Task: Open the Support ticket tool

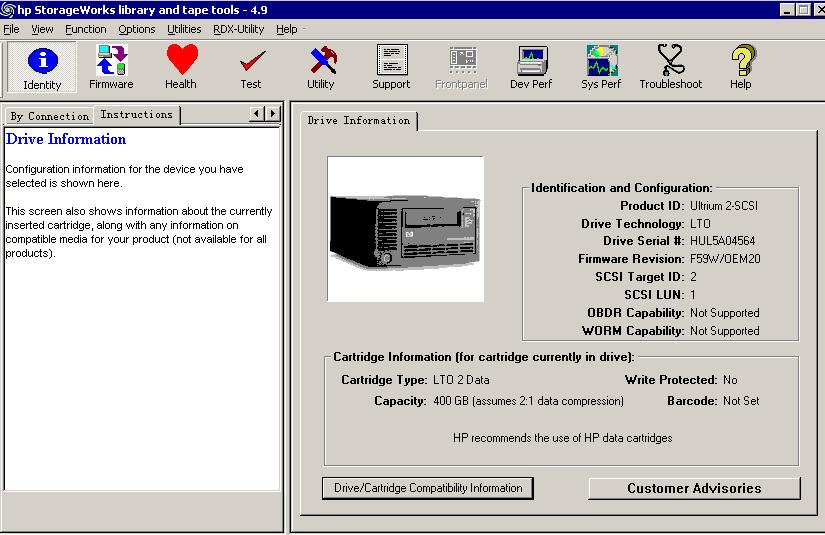Action: click(391, 67)
